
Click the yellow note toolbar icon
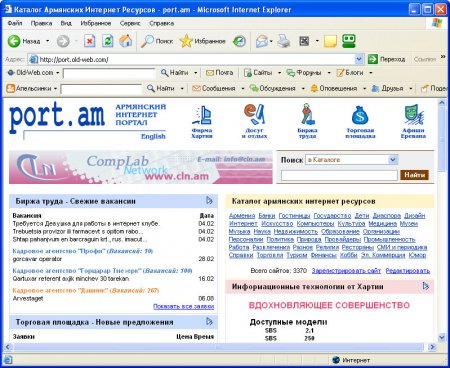click(330, 41)
